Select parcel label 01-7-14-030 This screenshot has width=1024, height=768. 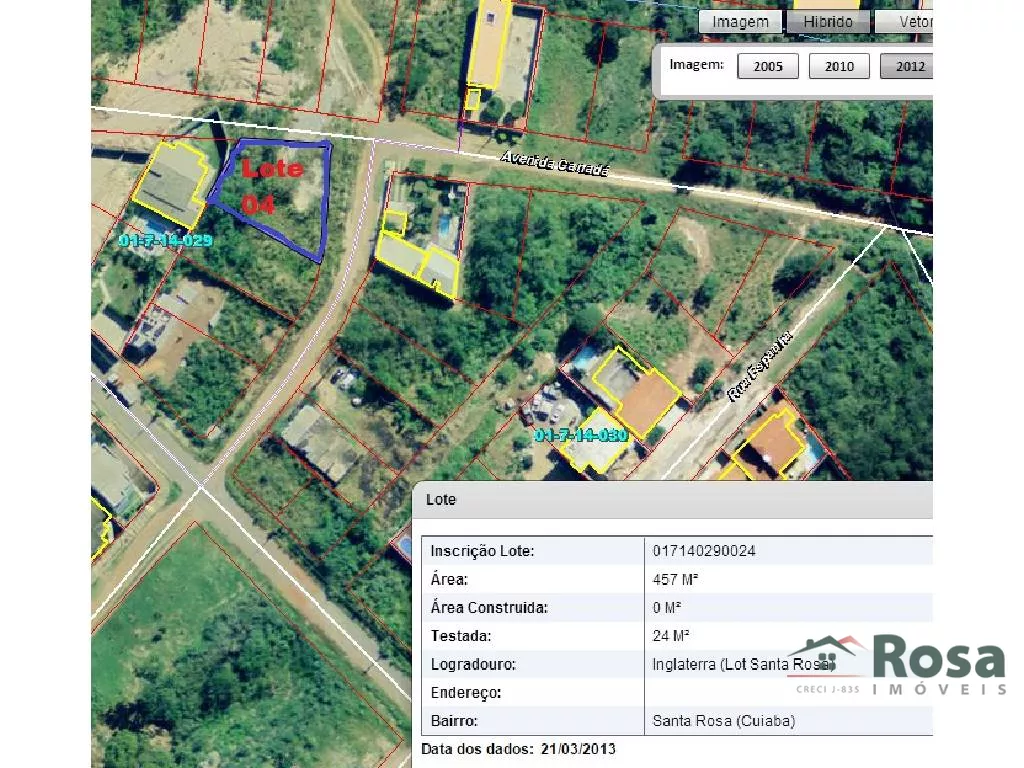(x=581, y=435)
